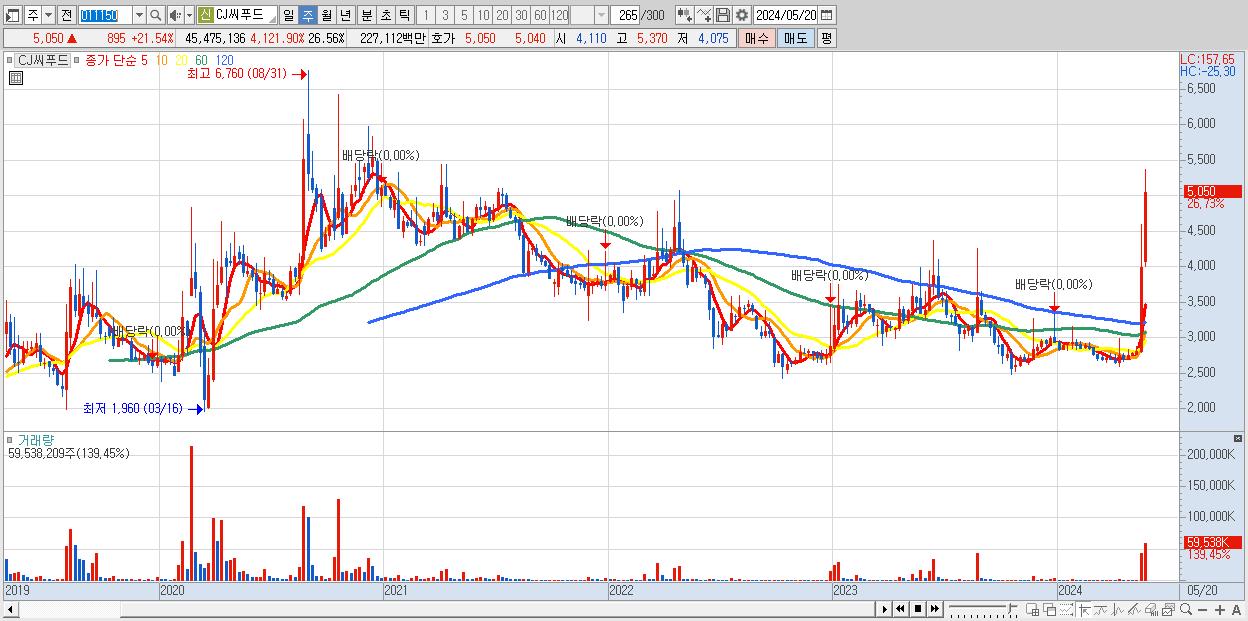Click the add-line indicator icon

(704, 15)
